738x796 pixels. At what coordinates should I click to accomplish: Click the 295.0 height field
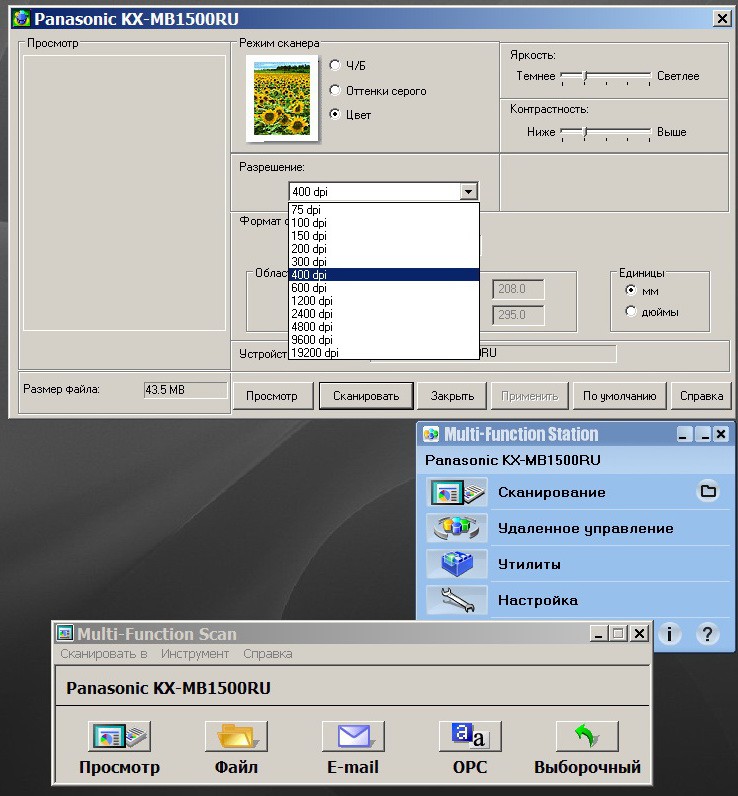pos(518,315)
